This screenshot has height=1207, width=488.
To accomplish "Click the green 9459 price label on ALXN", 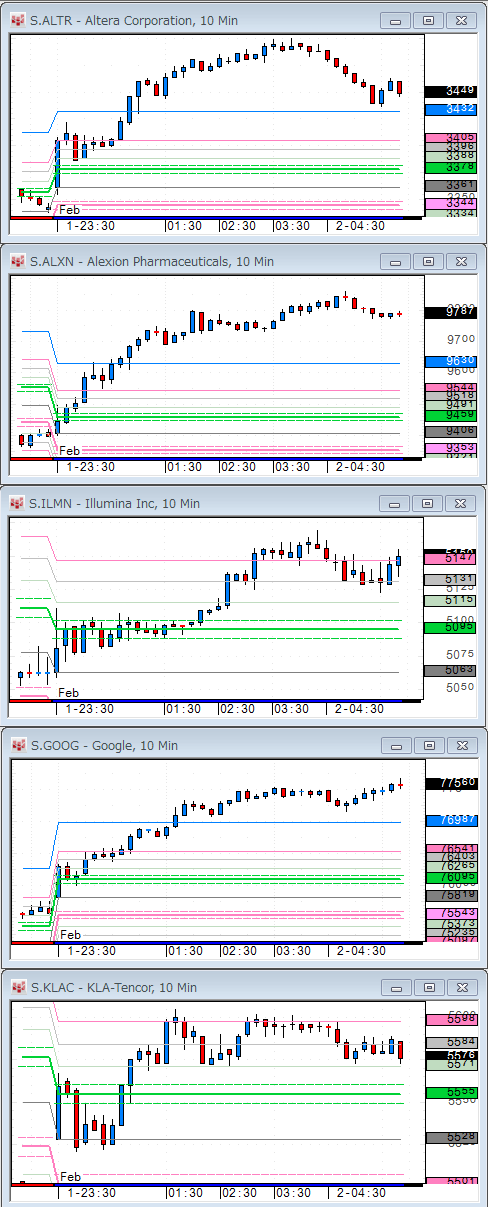I will tap(451, 414).
